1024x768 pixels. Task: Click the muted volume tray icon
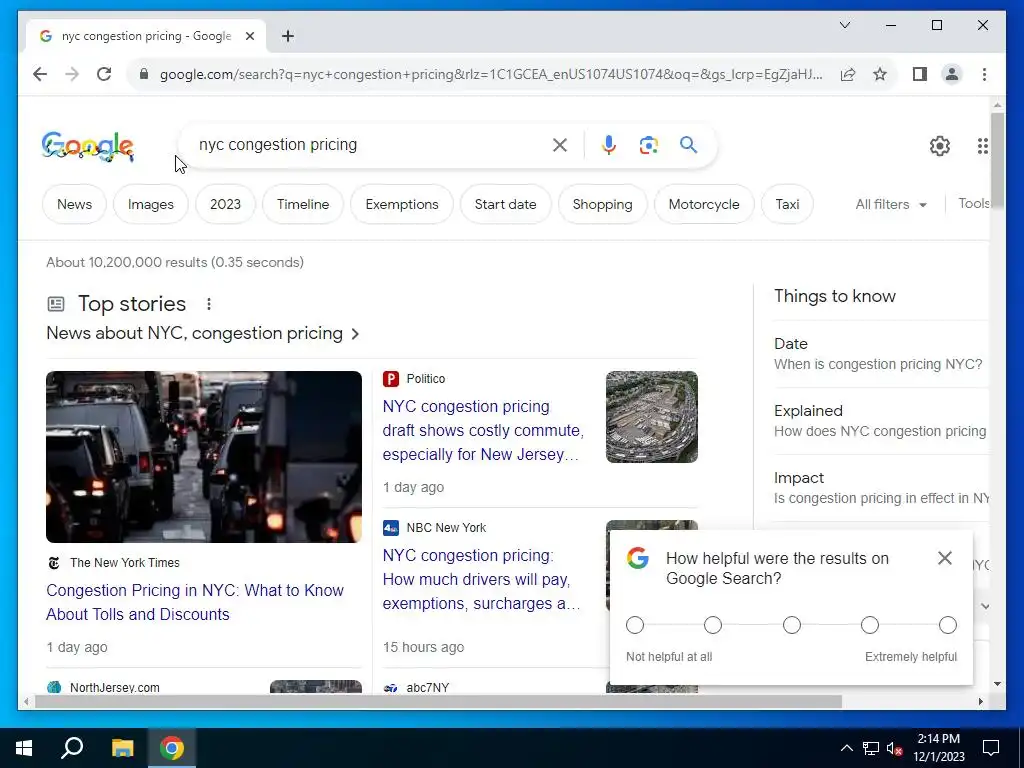tap(894, 748)
